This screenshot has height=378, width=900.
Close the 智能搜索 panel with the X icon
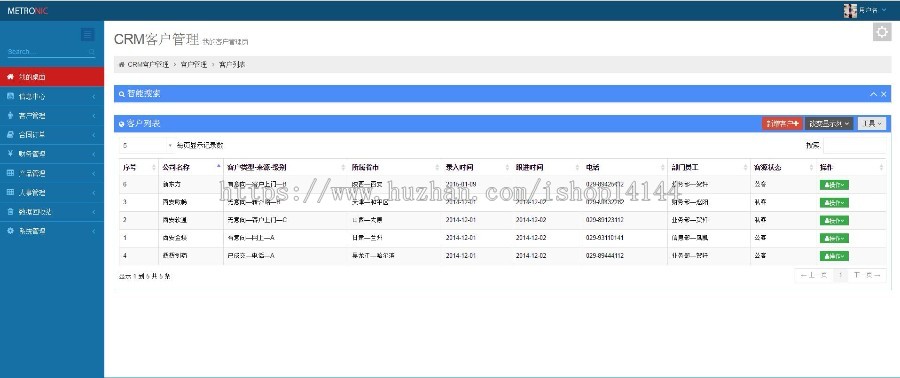(x=884, y=94)
